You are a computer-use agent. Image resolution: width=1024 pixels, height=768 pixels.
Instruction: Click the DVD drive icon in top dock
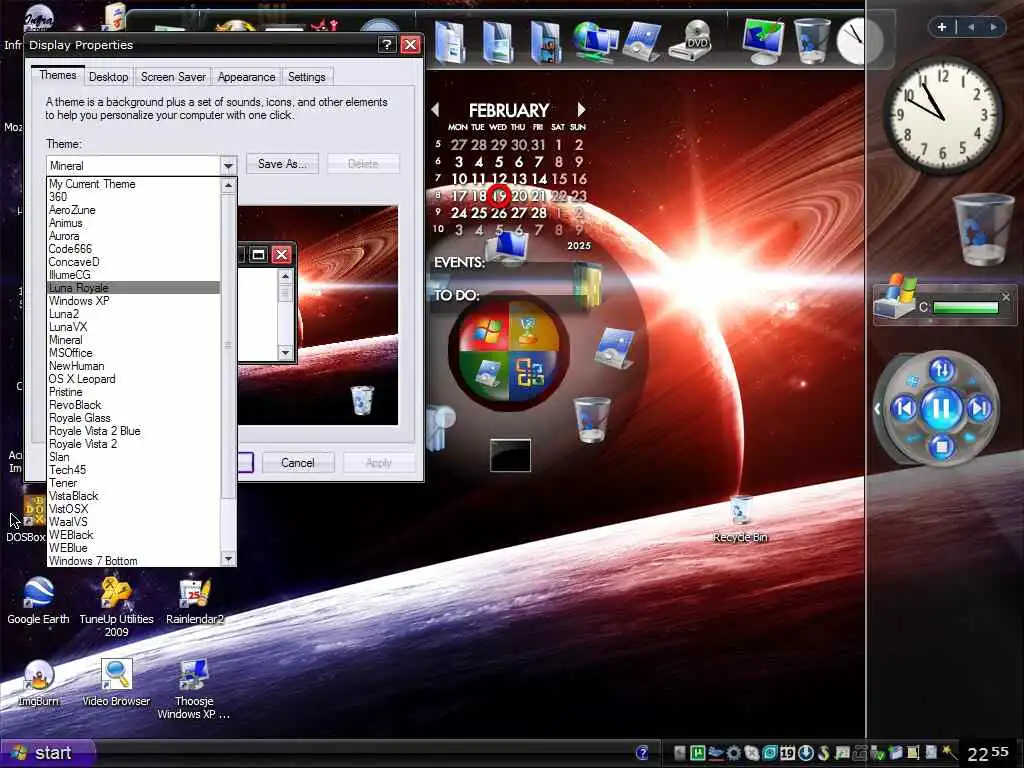[x=692, y=41]
